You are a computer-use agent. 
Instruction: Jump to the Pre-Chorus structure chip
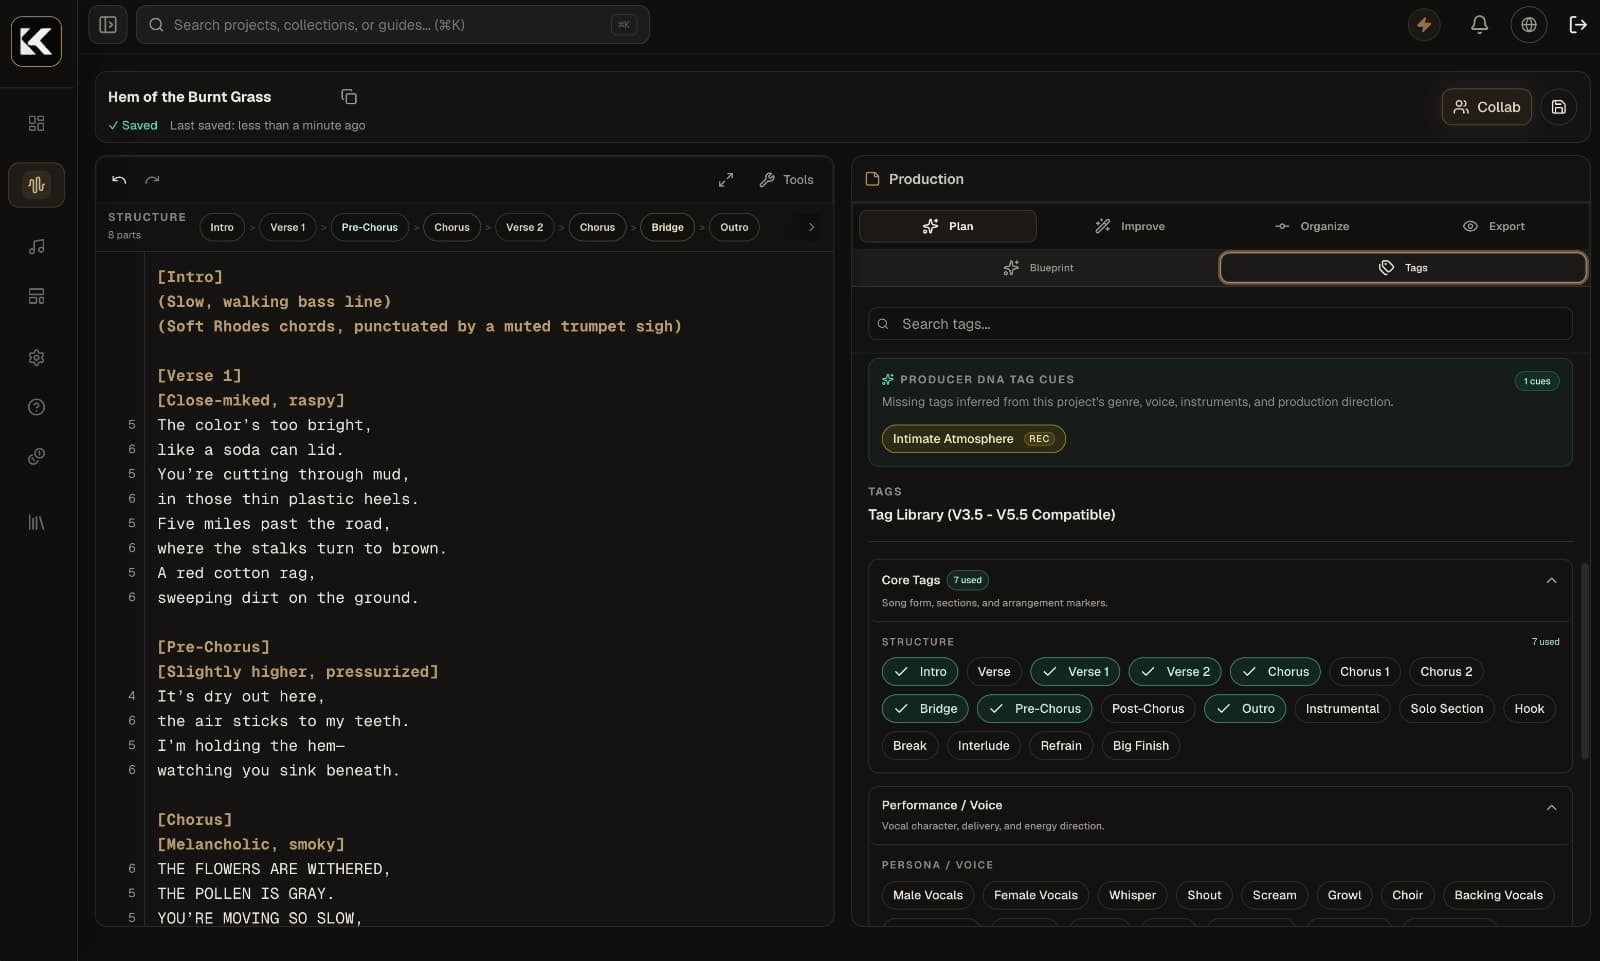(370, 227)
